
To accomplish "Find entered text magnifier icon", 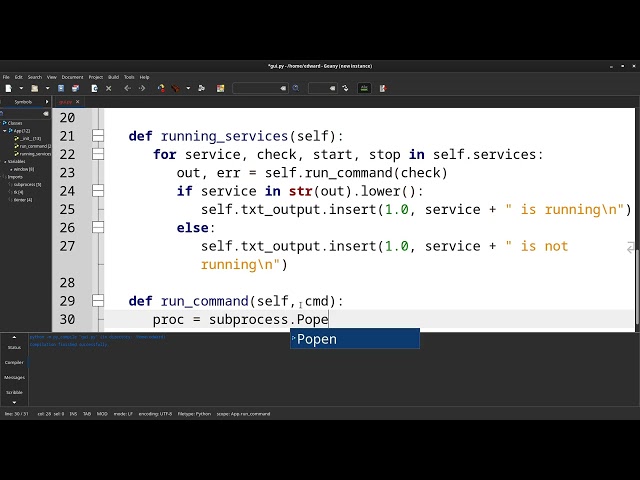I will tap(296, 88).
